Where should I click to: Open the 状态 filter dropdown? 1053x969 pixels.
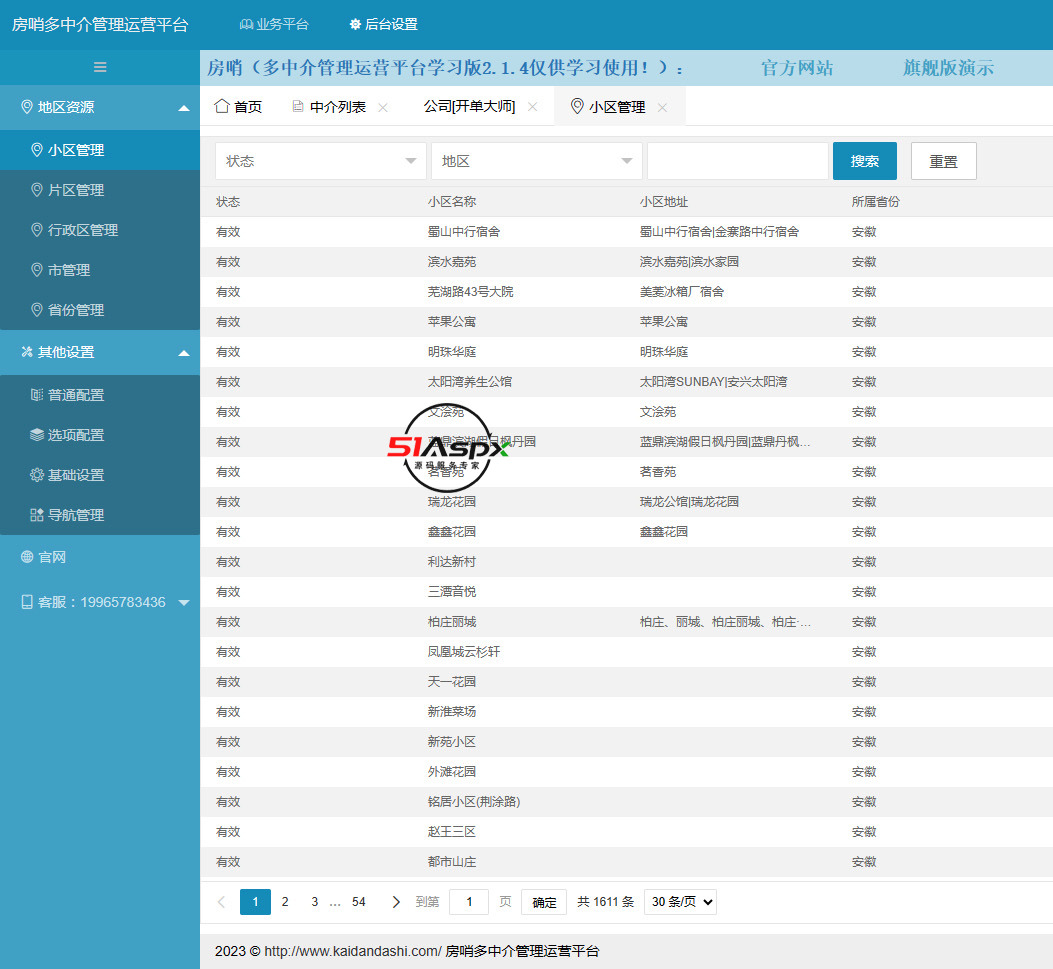320,161
